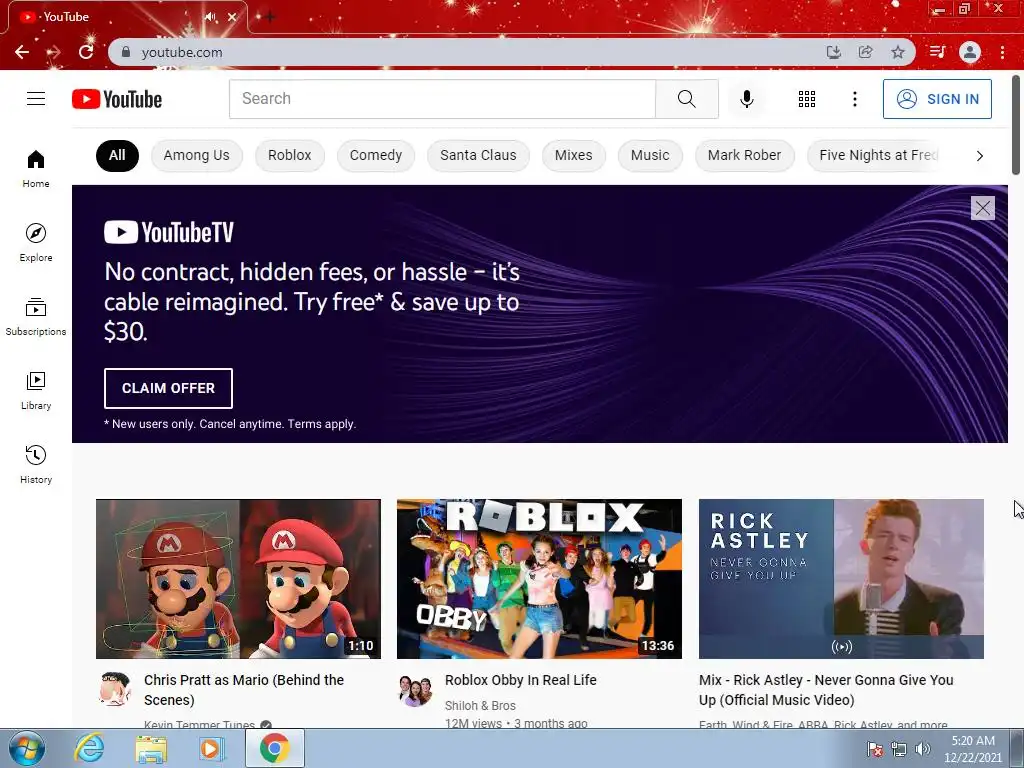Screen dimensions: 1024x768
Task: Open YouTube settings three-dot menu
Action: pyautogui.click(x=854, y=99)
